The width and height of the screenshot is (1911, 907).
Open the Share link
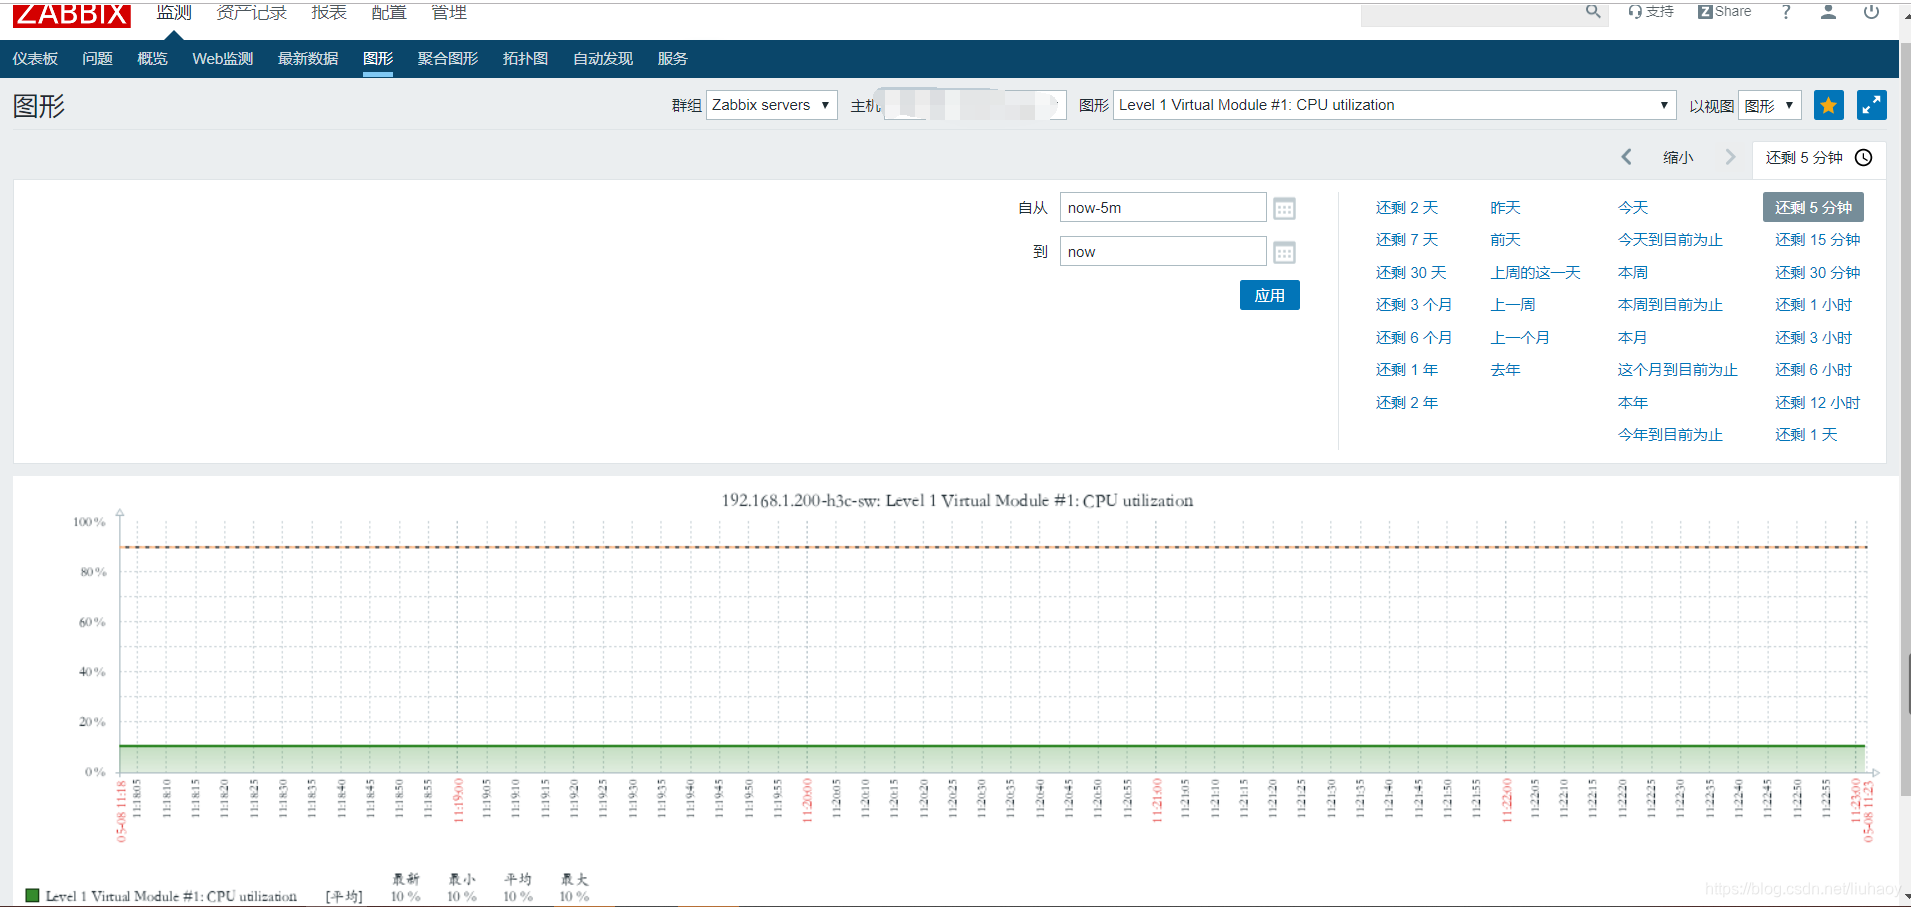tap(1725, 11)
